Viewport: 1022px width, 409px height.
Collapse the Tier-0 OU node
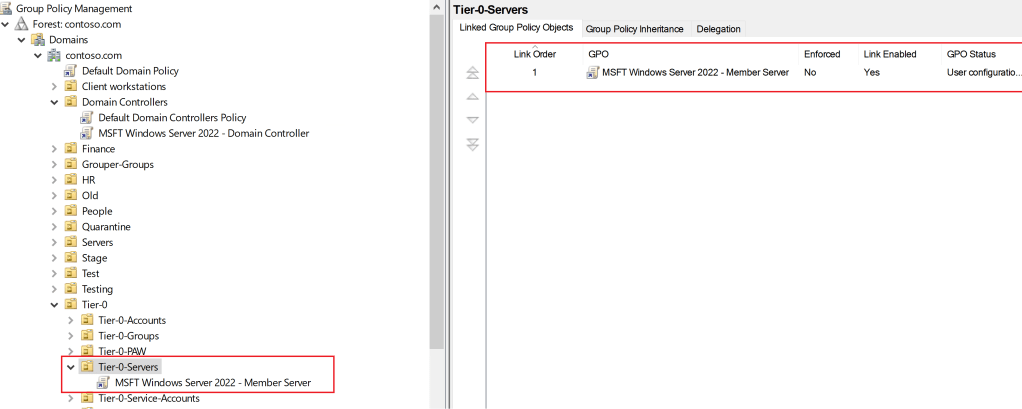point(54,305)
